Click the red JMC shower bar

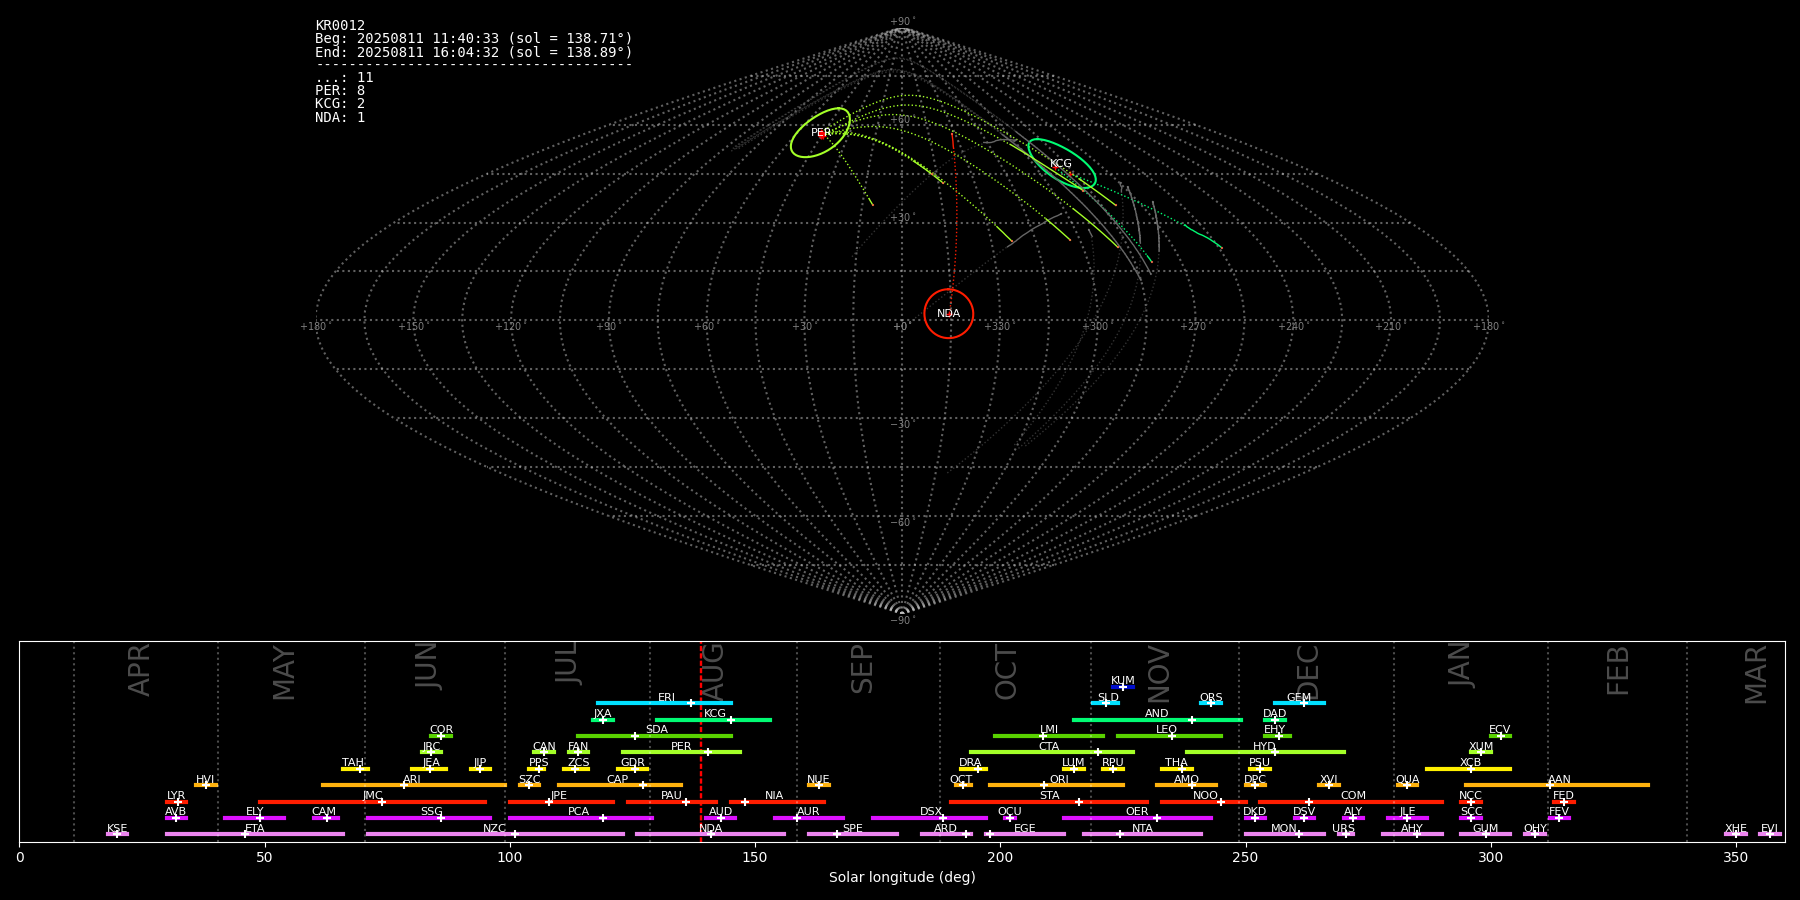(x=373, y=801)
